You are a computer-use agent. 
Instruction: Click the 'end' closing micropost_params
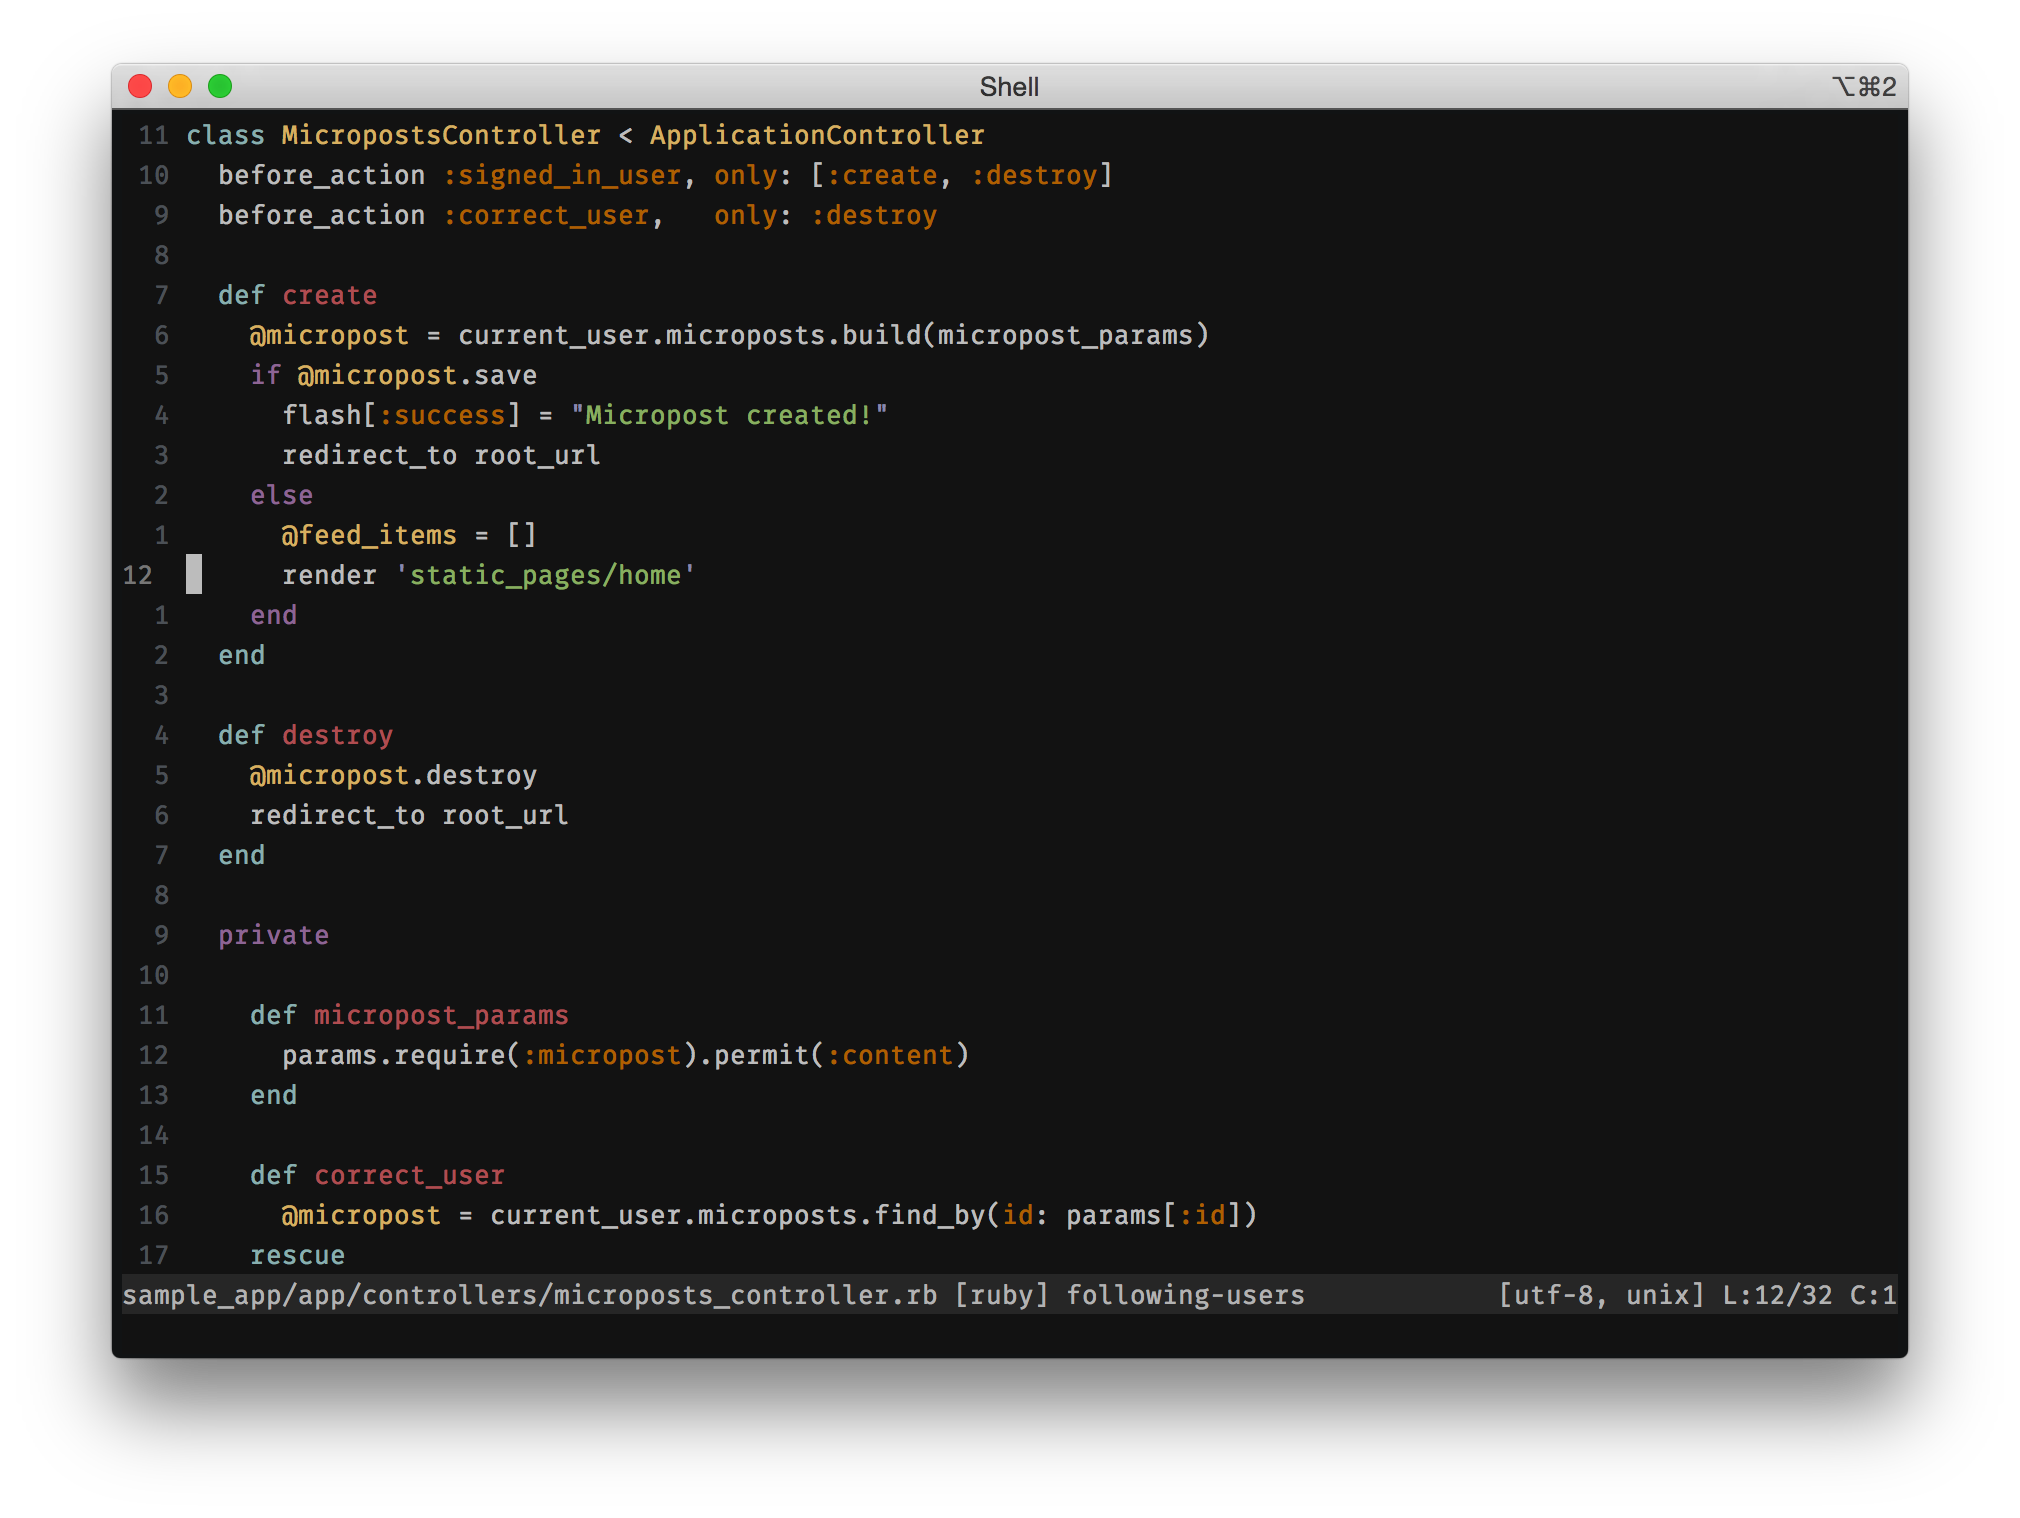point(273,1095)
